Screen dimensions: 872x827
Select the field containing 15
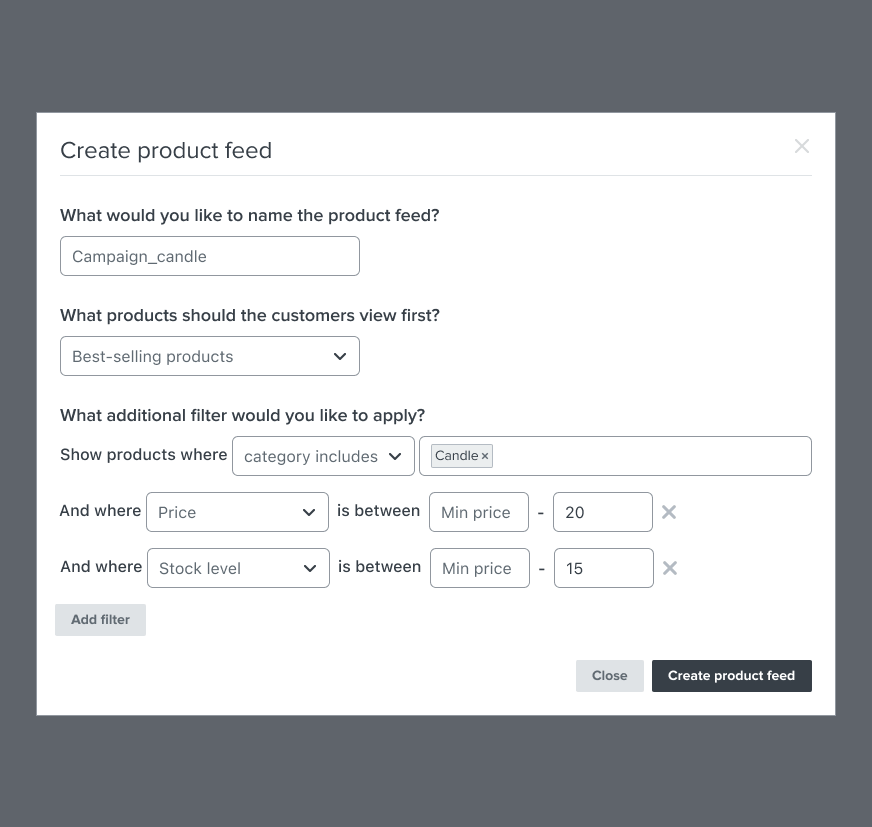click(604, 568)
